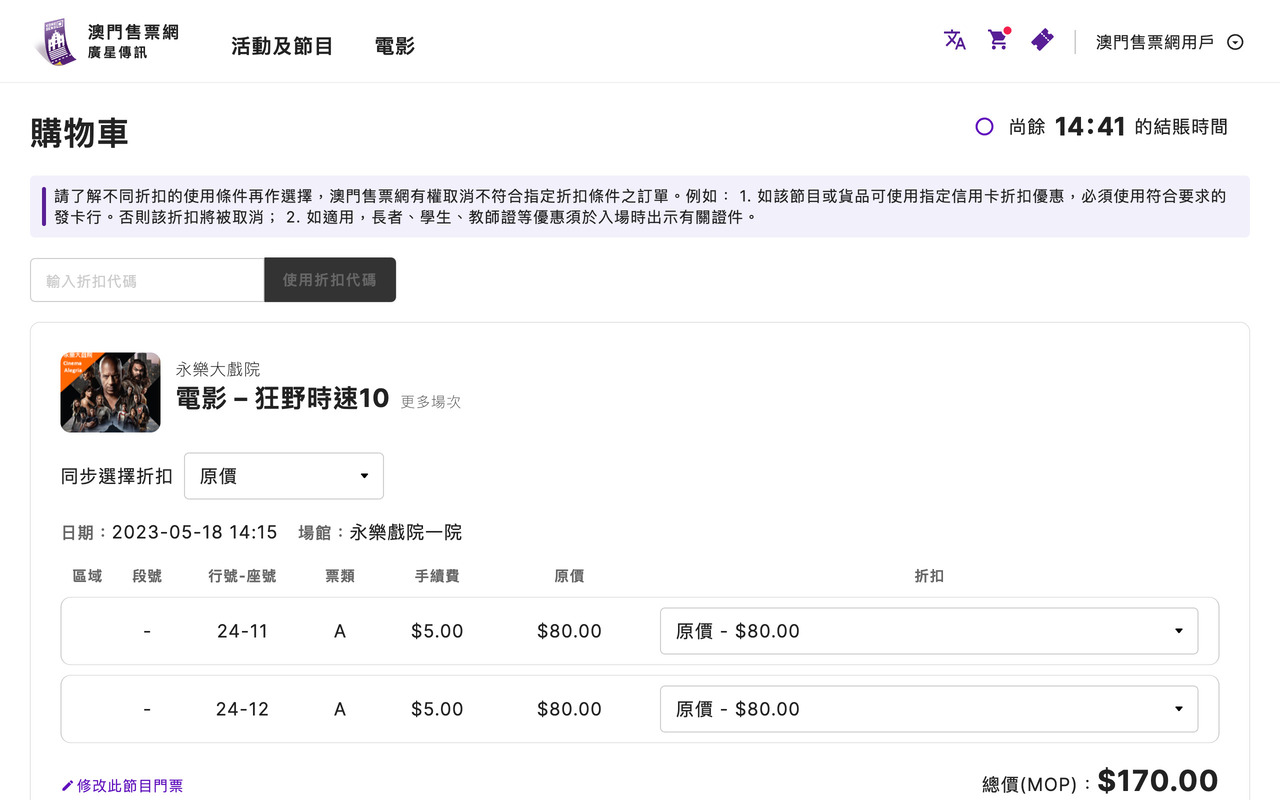1280x800 pixels.
Task: Click the 電影 – 狂野時速10 title
Action: click(x=283, y=397)
